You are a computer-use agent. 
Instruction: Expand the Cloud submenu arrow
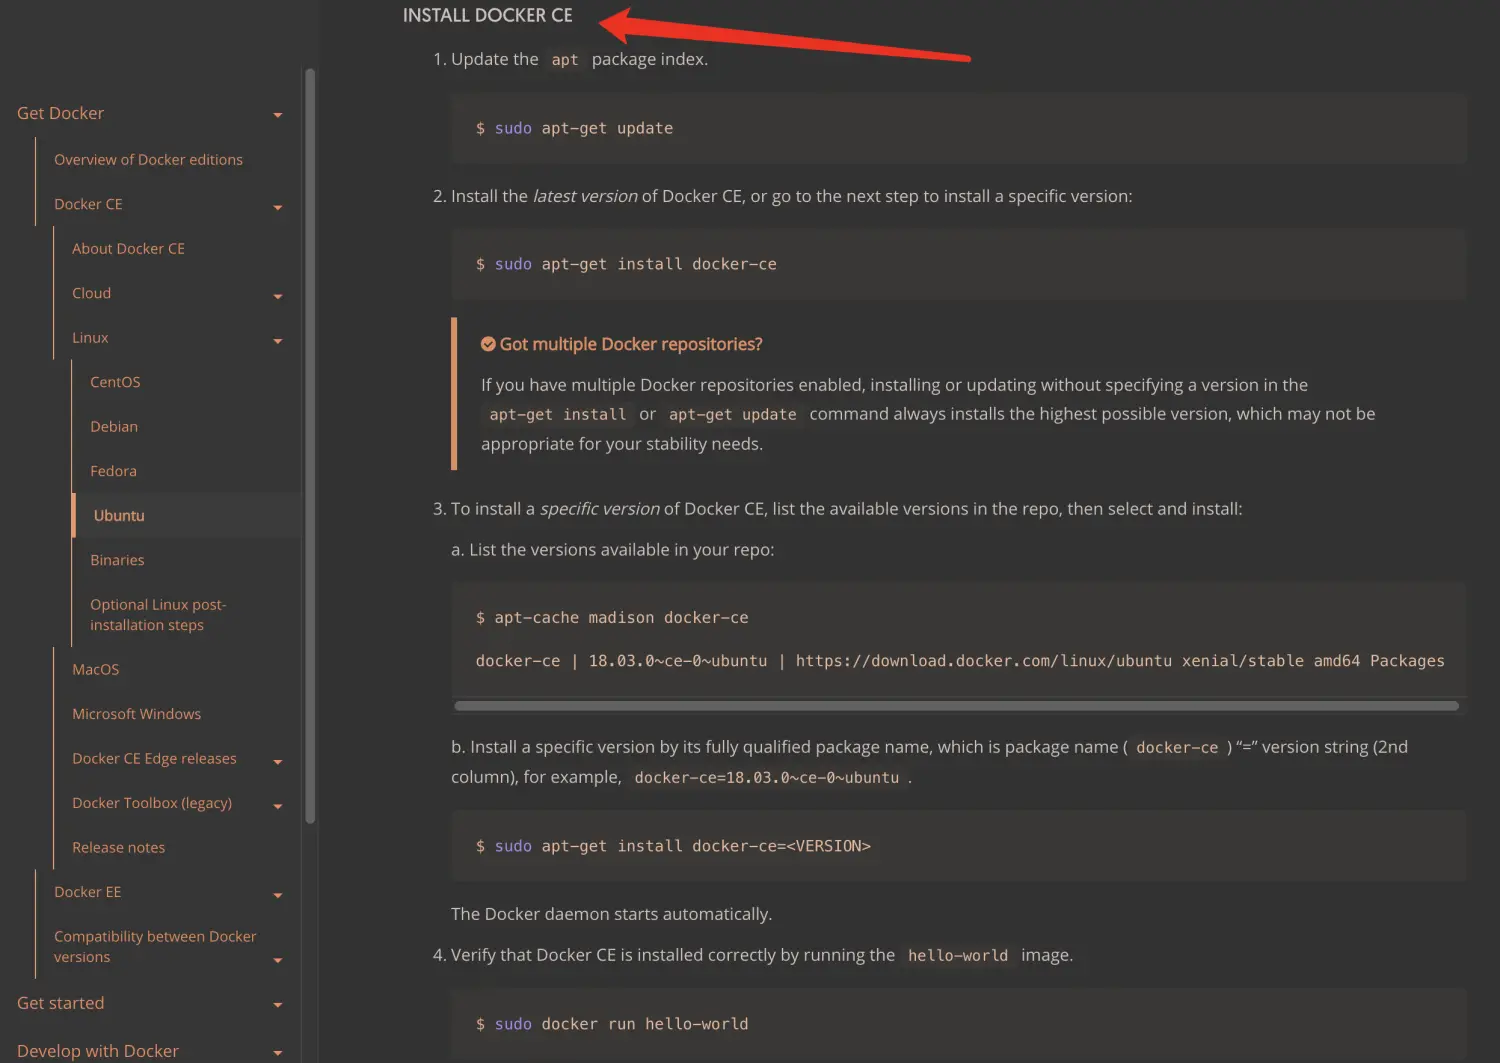point(278,297)
